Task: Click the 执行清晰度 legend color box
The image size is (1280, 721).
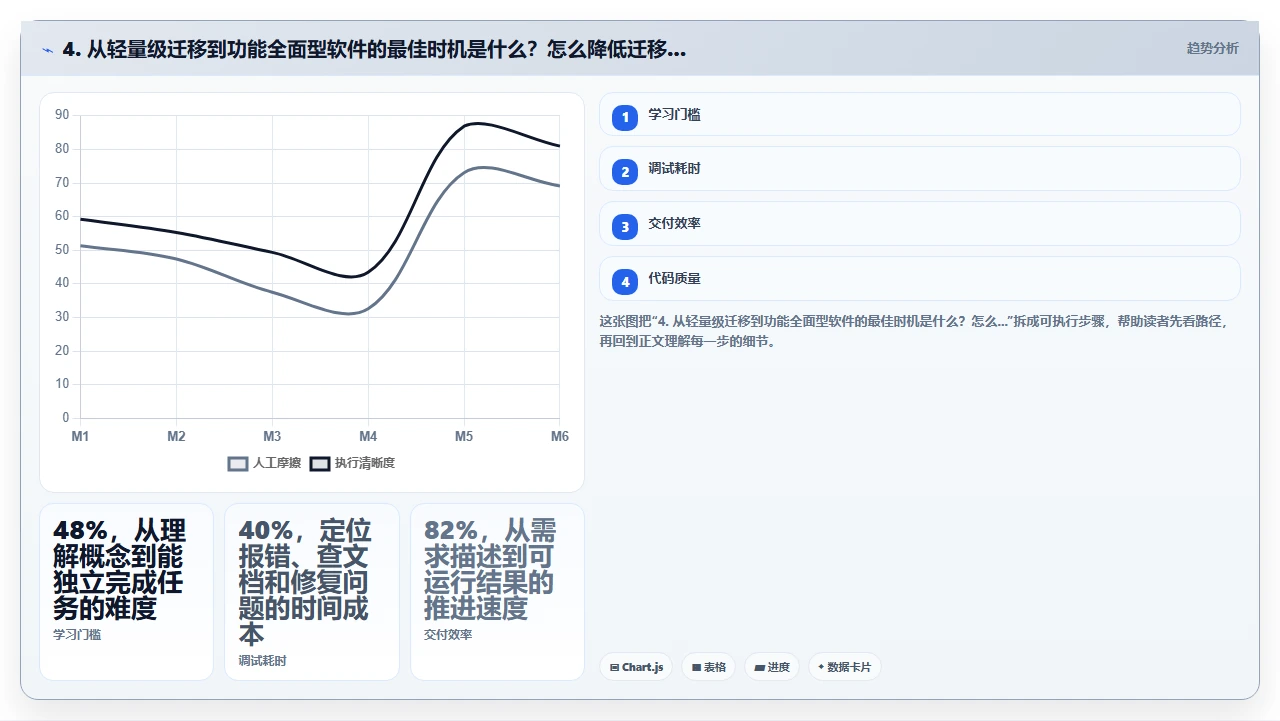Action: point(320,463)
